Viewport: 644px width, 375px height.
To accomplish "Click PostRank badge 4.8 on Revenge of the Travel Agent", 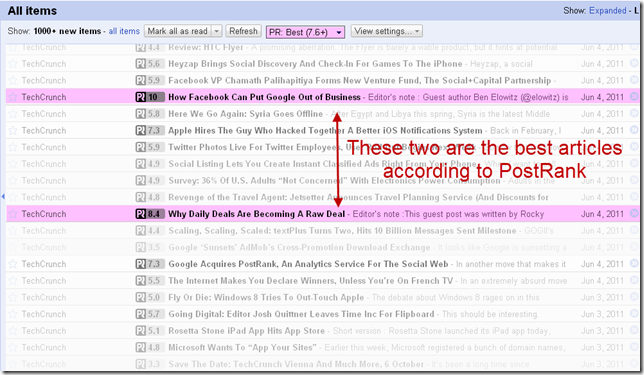I will (x=150, y=197).
